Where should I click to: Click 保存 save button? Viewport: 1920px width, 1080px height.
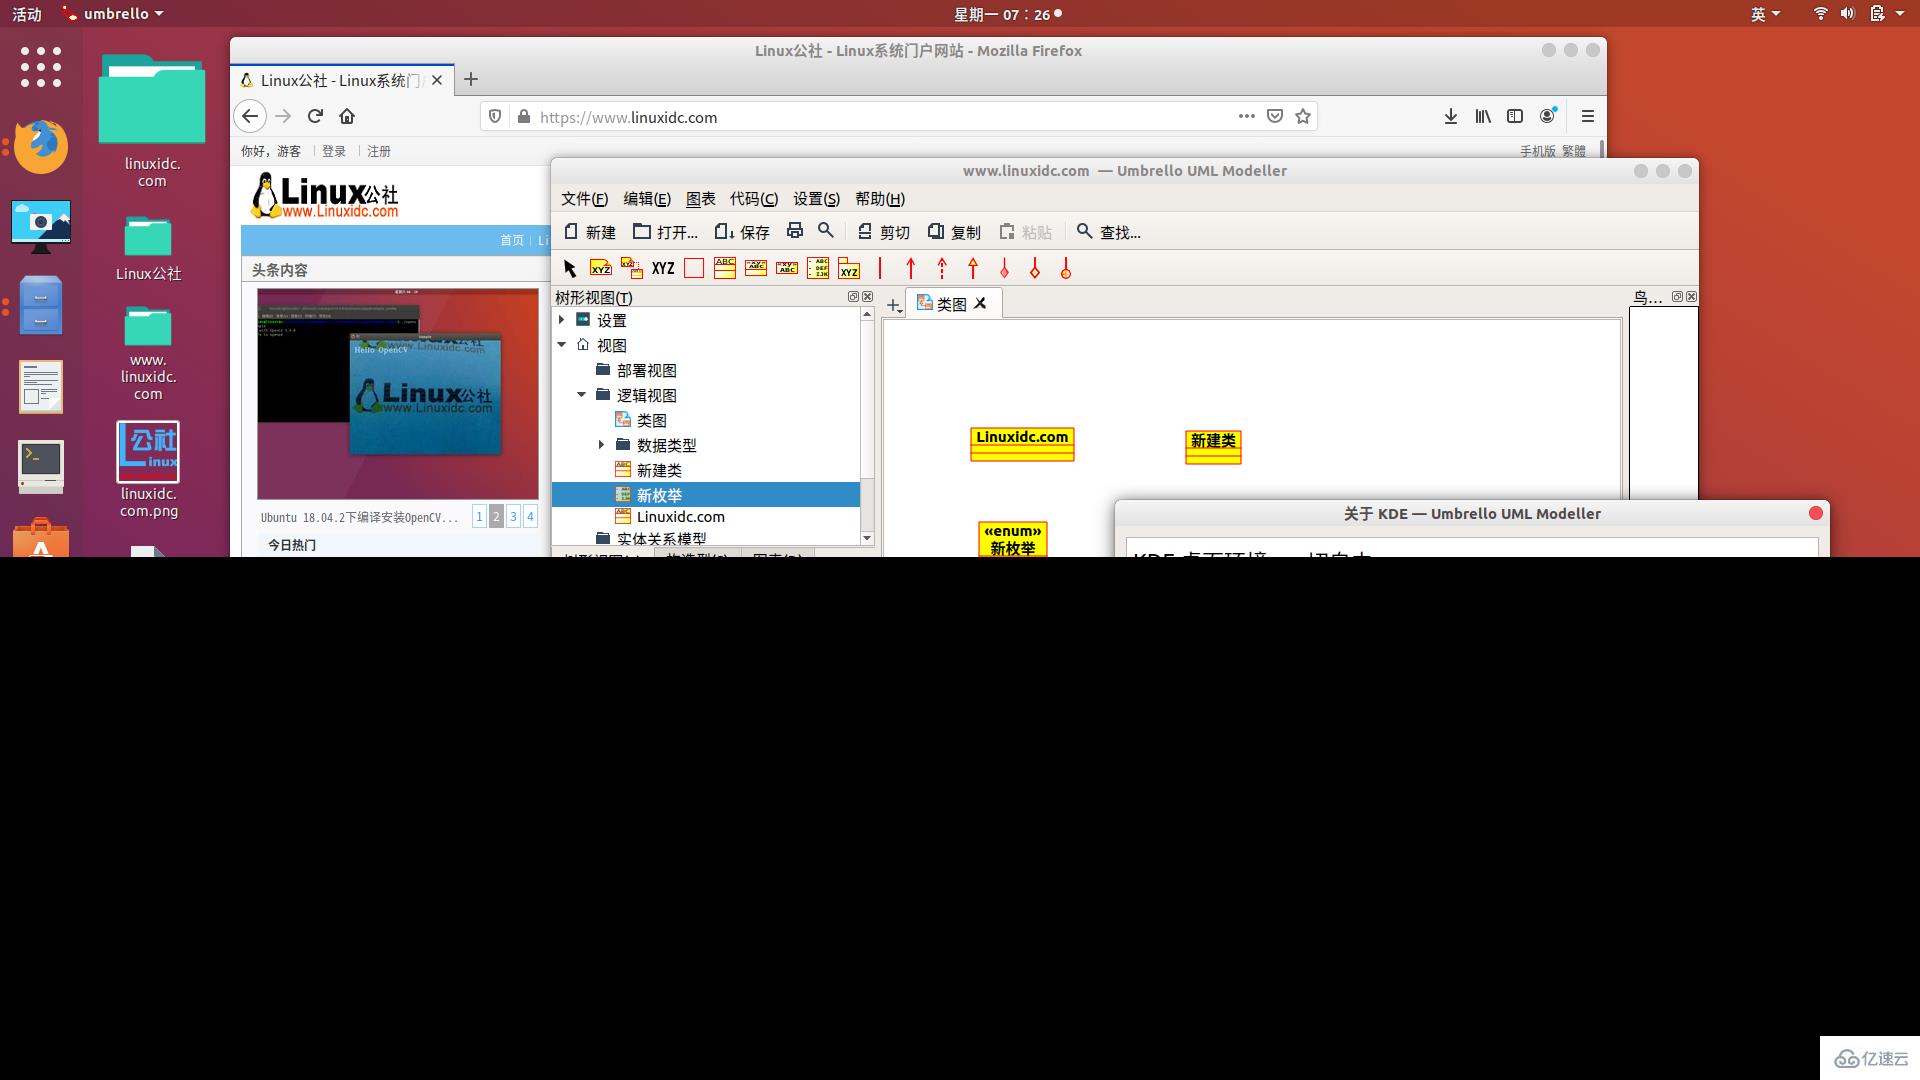coord(742,232)
